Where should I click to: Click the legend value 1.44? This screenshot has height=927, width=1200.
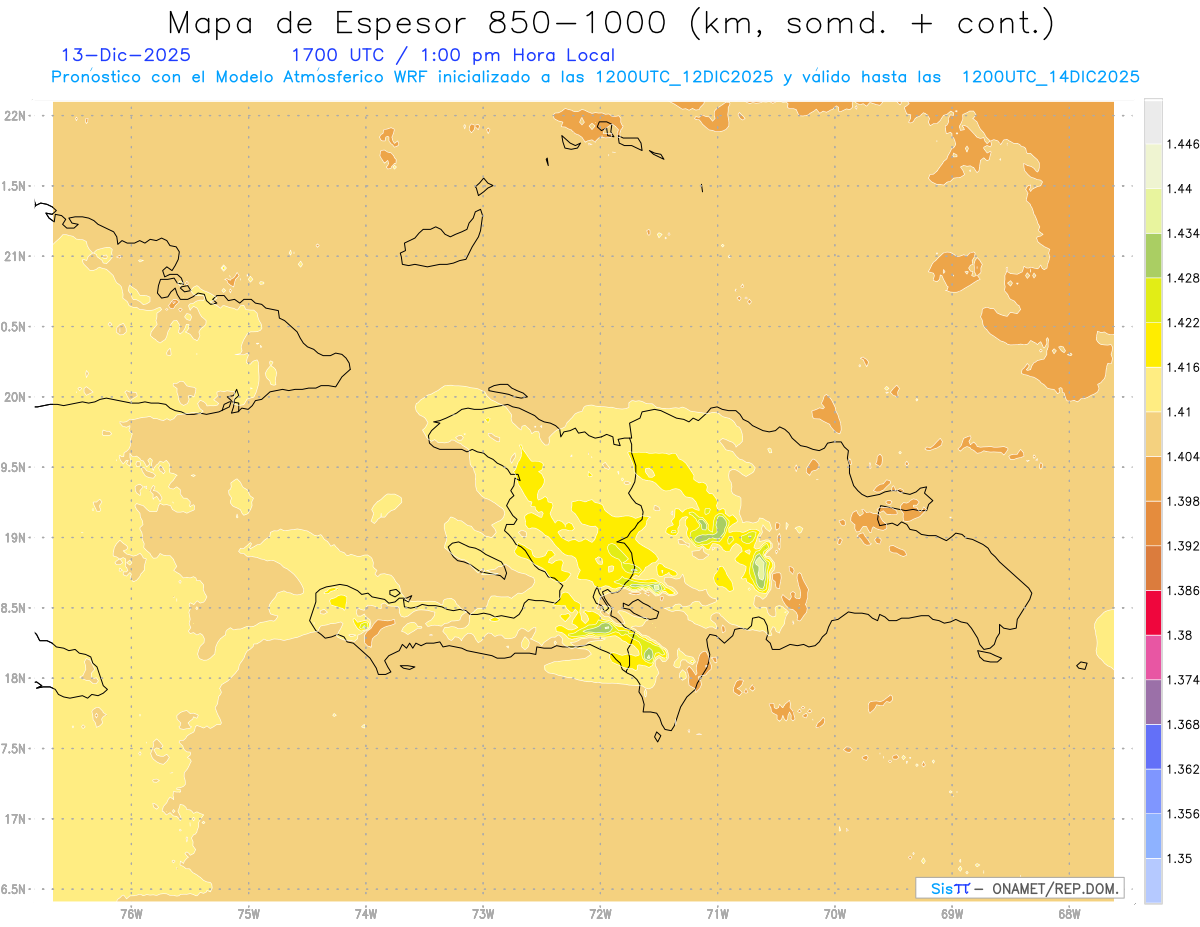[1179, 189]
